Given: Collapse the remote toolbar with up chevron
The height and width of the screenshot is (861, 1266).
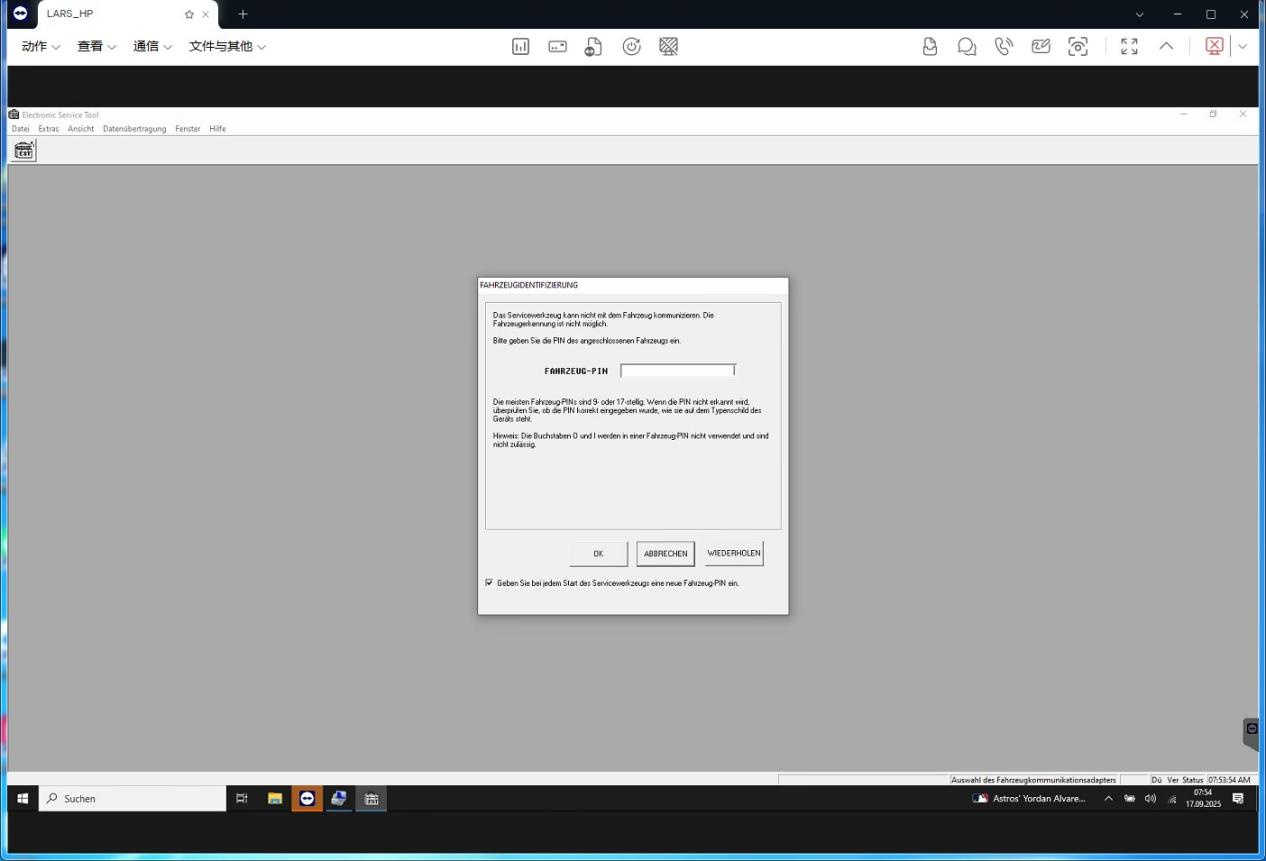Looking at the screenshot, I should click(x=1166, y=46).
